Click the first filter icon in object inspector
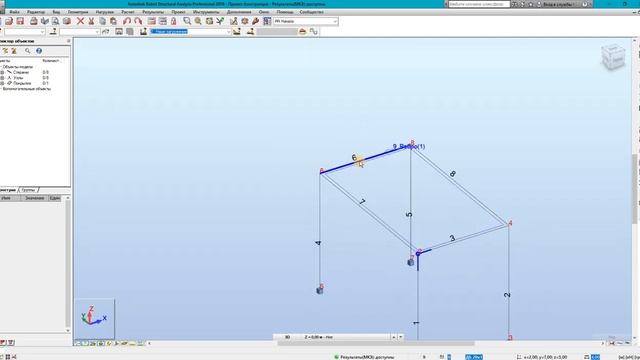640x360 pixels. (5, 51)
